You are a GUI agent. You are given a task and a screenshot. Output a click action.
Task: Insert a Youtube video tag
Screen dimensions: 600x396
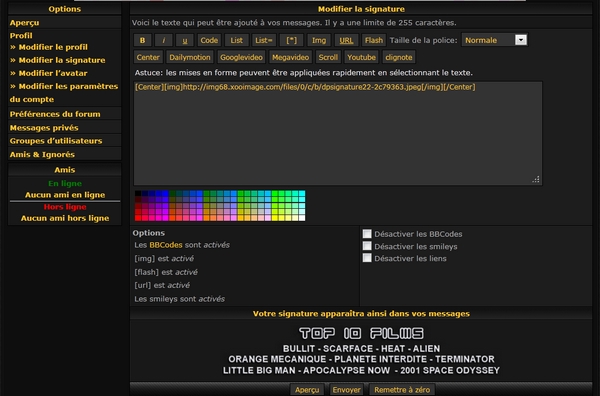[x=361, y=57]
